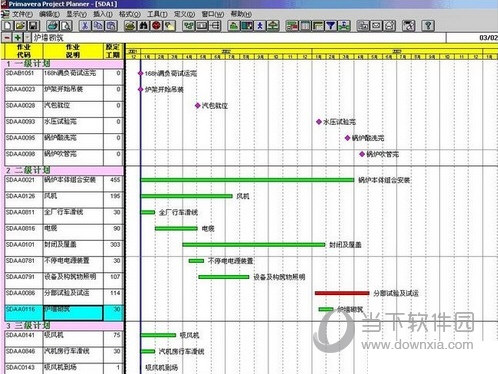Select activity code SDAA0028
The height and width of the screenshot is (374, 498).
point(20,105)
